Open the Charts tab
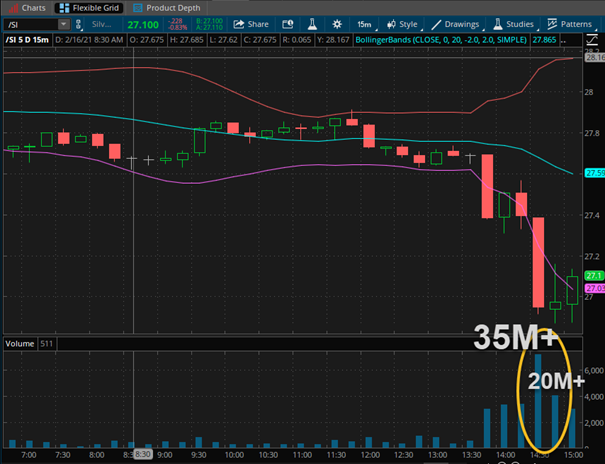The image size is (605, 464). [27, 7]
